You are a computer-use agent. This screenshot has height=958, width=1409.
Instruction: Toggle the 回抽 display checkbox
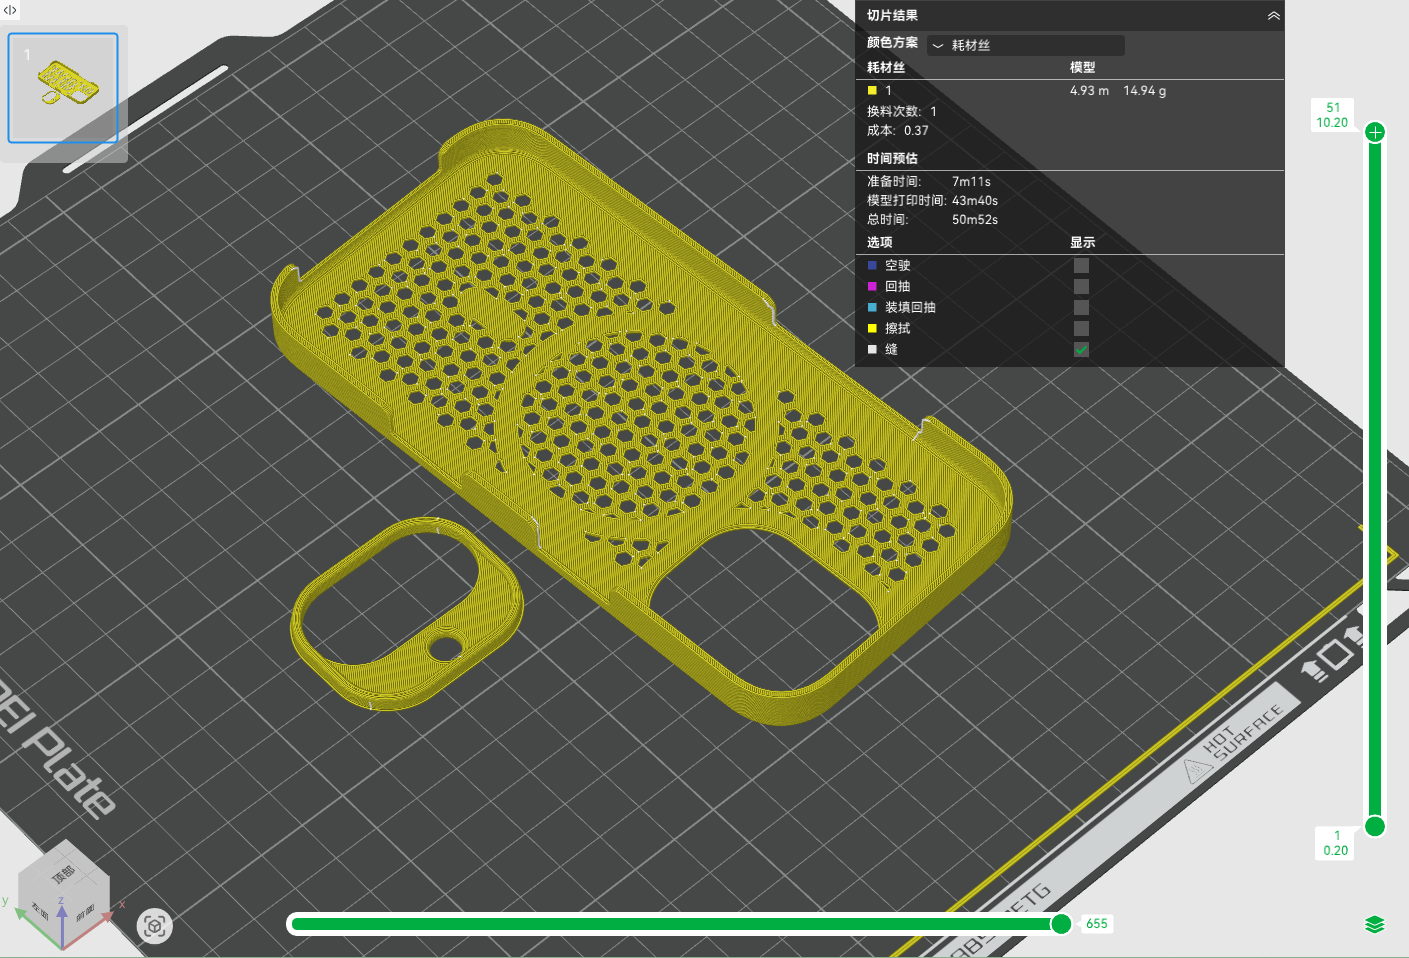1081,287
